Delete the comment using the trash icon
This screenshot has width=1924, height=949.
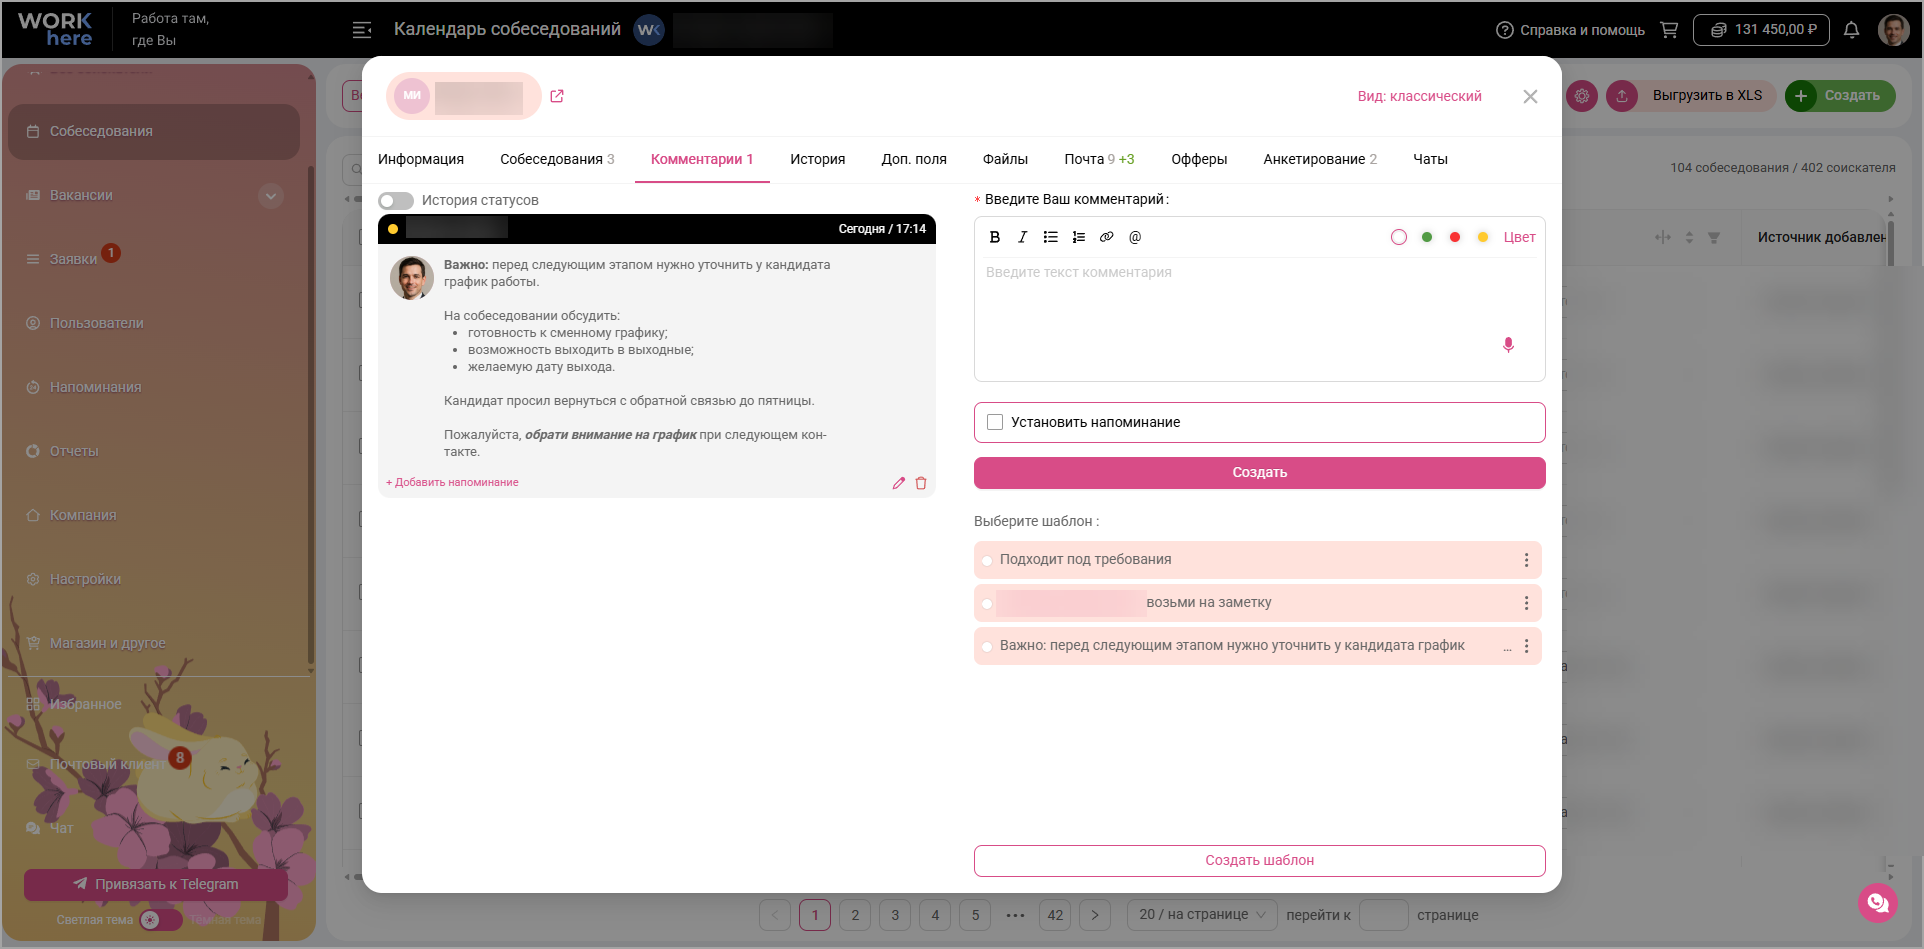point(921,483)
